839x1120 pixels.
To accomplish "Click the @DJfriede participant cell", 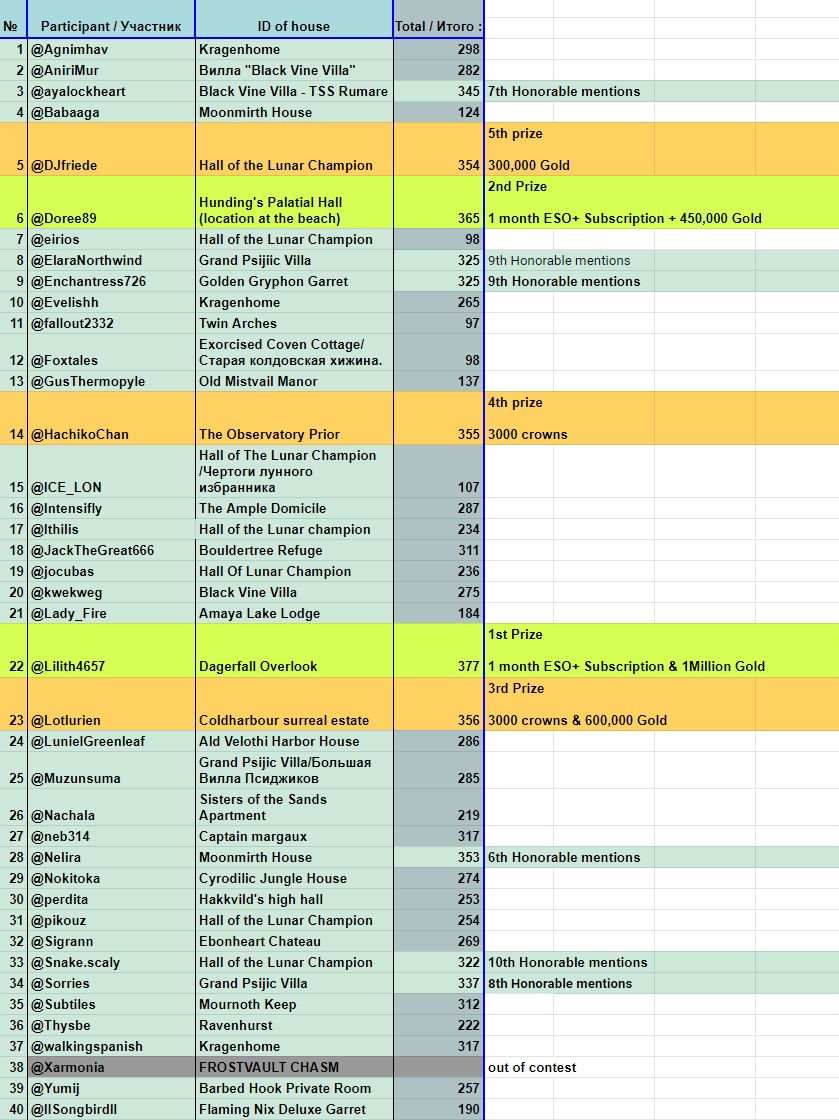I will (x=111, y=149).
